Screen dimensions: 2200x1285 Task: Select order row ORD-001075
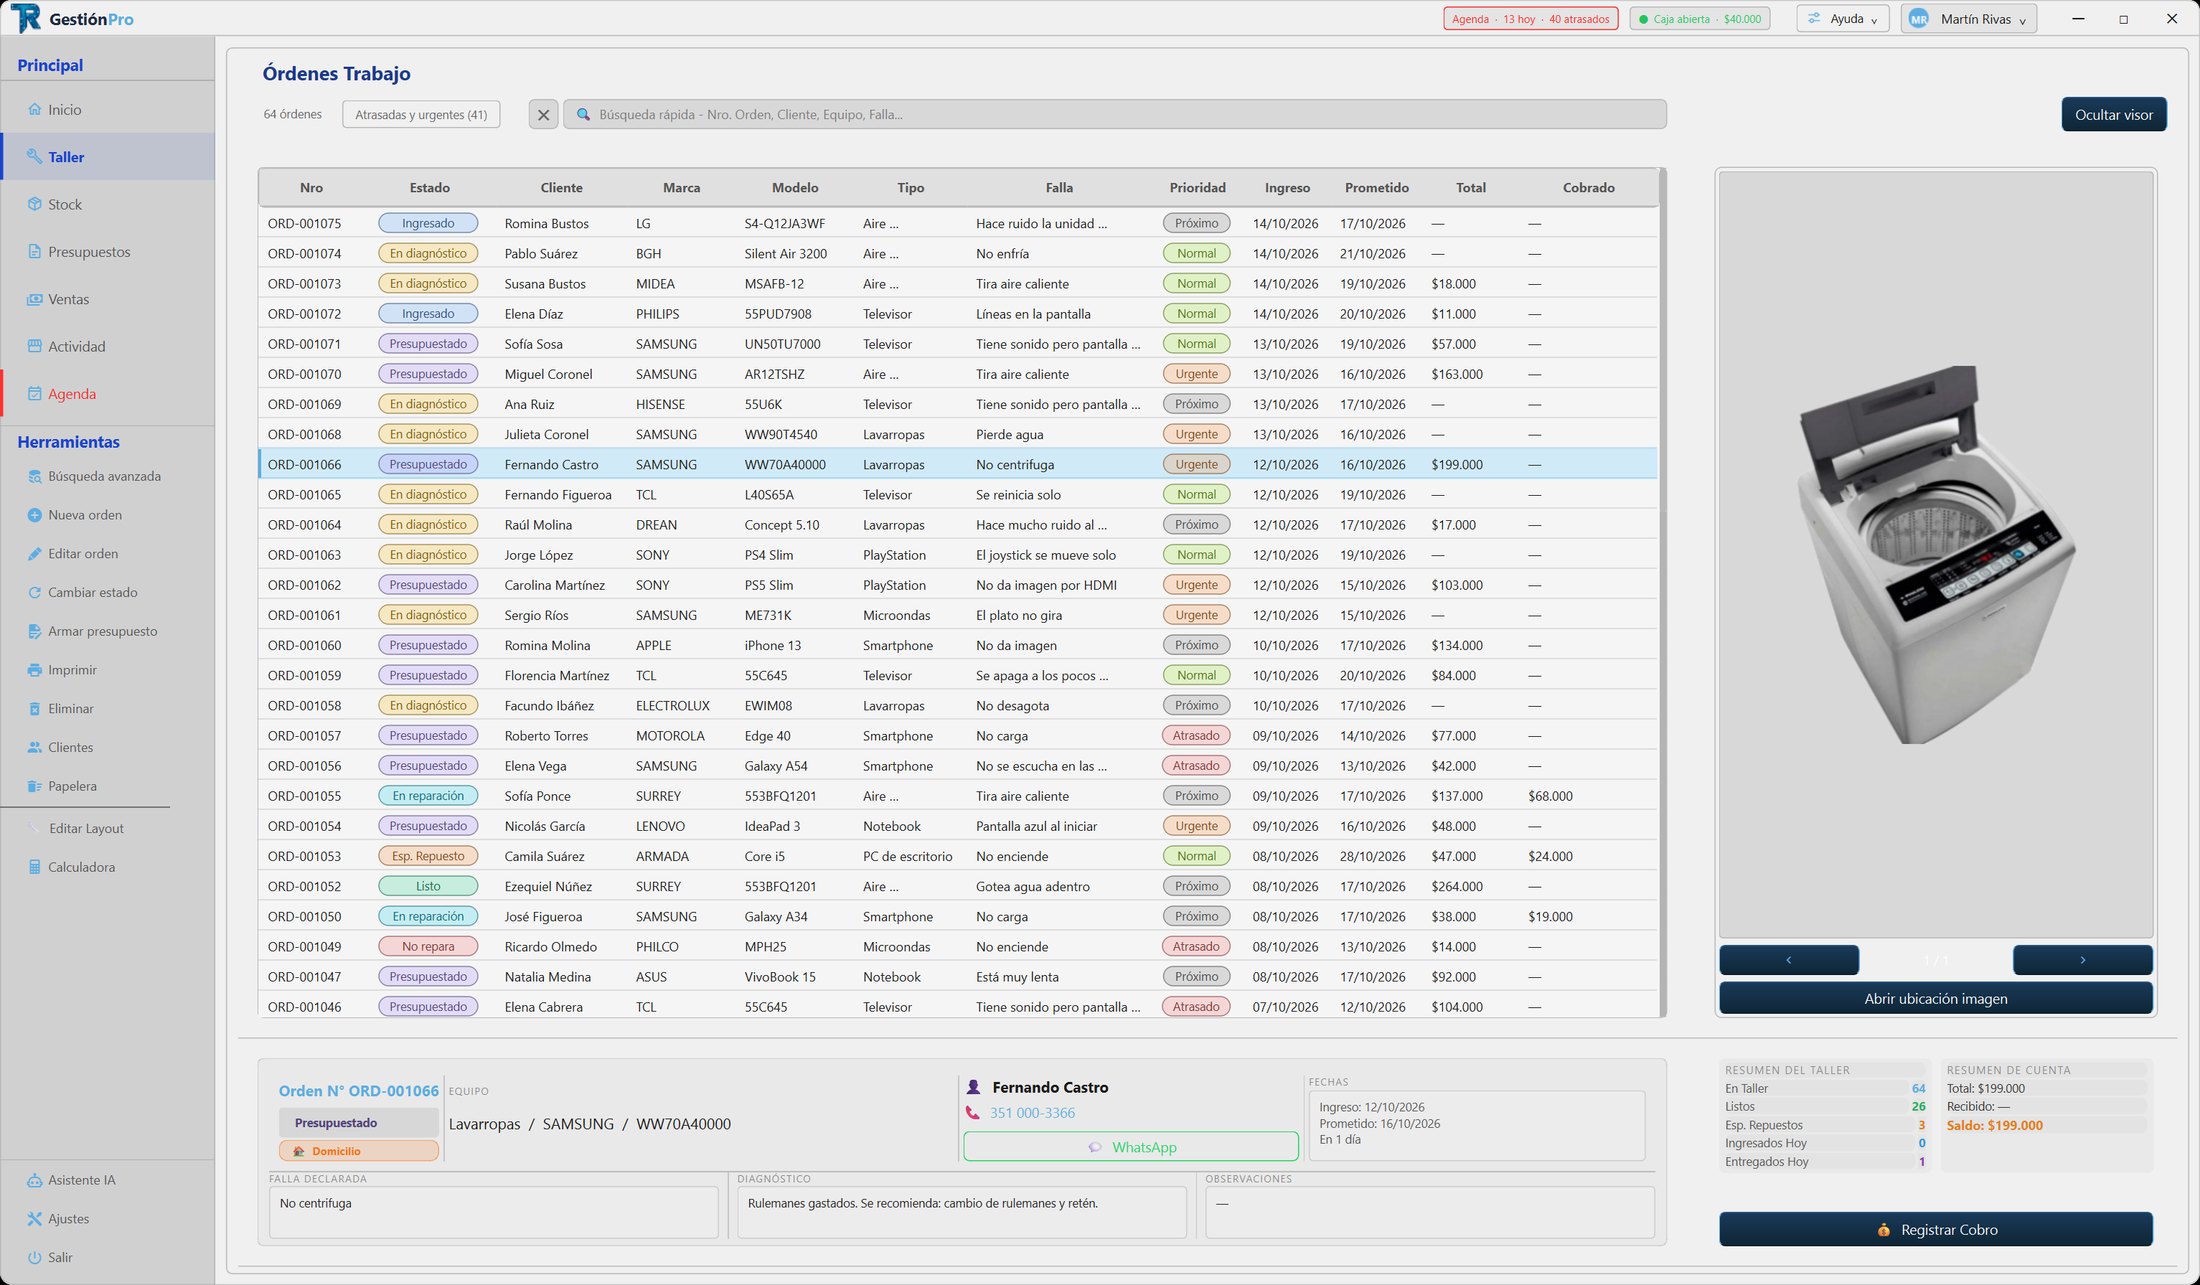tap(958, 224)
